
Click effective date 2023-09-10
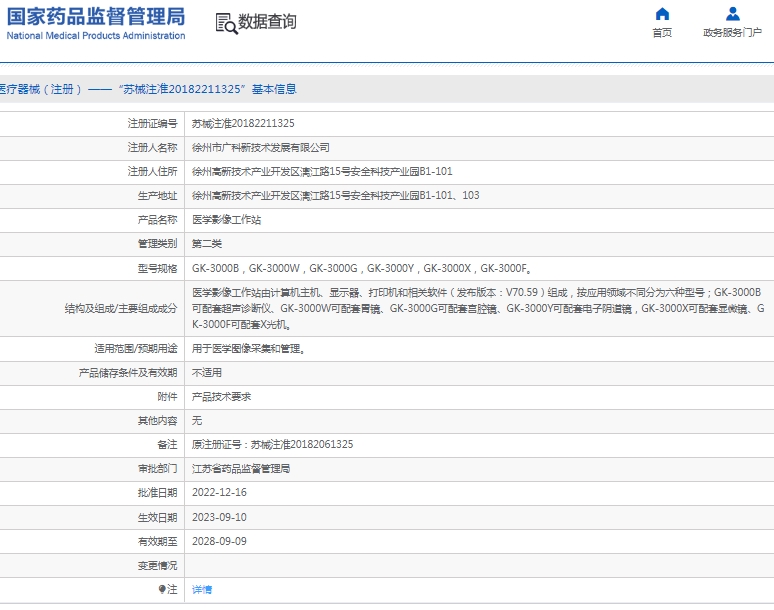(x=219, y=517)
